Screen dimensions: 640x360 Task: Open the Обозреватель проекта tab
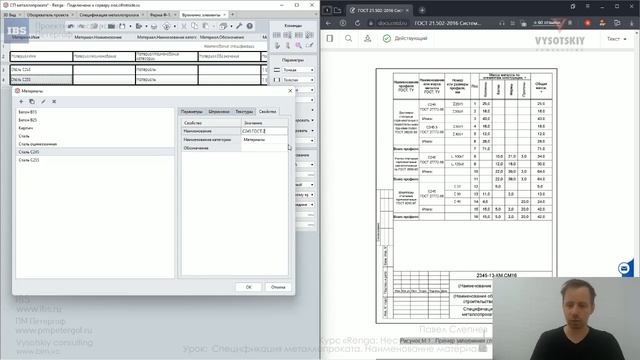(48, 15)
